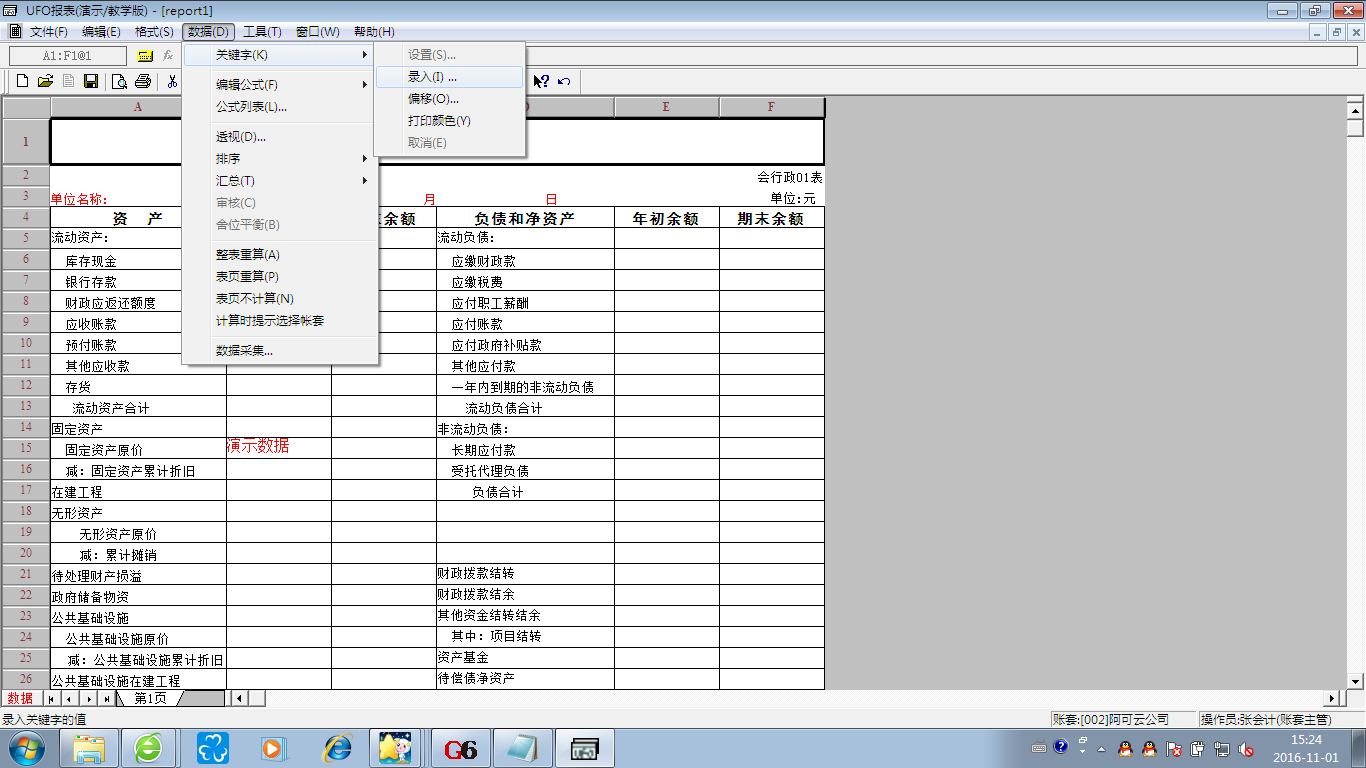
Task: Click the Printer icon in the toolbar
Action: pyautogui.click(x=142, y=81)
